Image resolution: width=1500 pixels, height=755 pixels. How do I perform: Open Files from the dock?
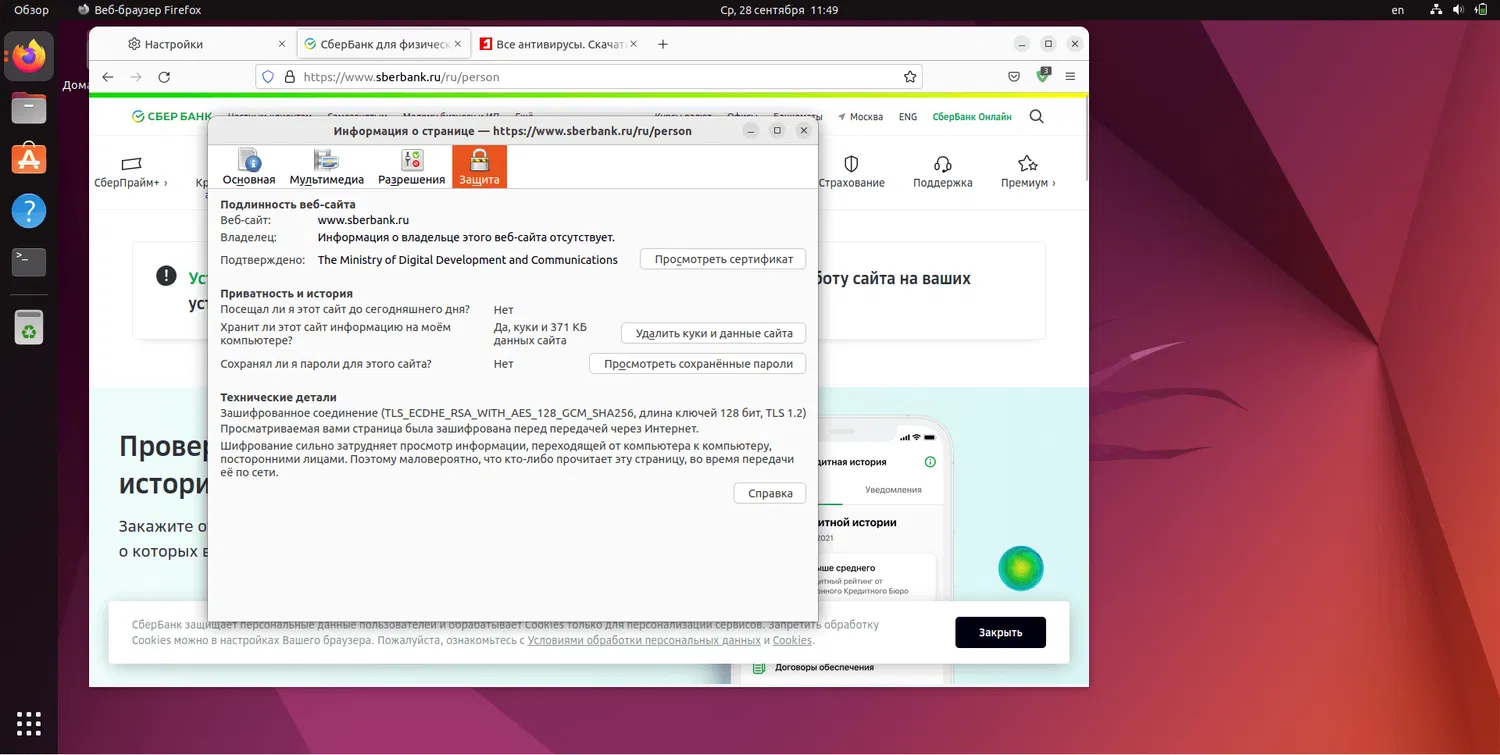29,107
